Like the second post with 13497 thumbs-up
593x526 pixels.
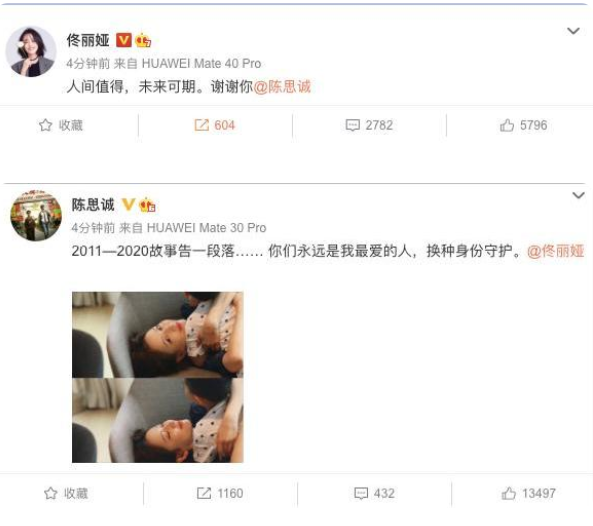tap(509, 493)
